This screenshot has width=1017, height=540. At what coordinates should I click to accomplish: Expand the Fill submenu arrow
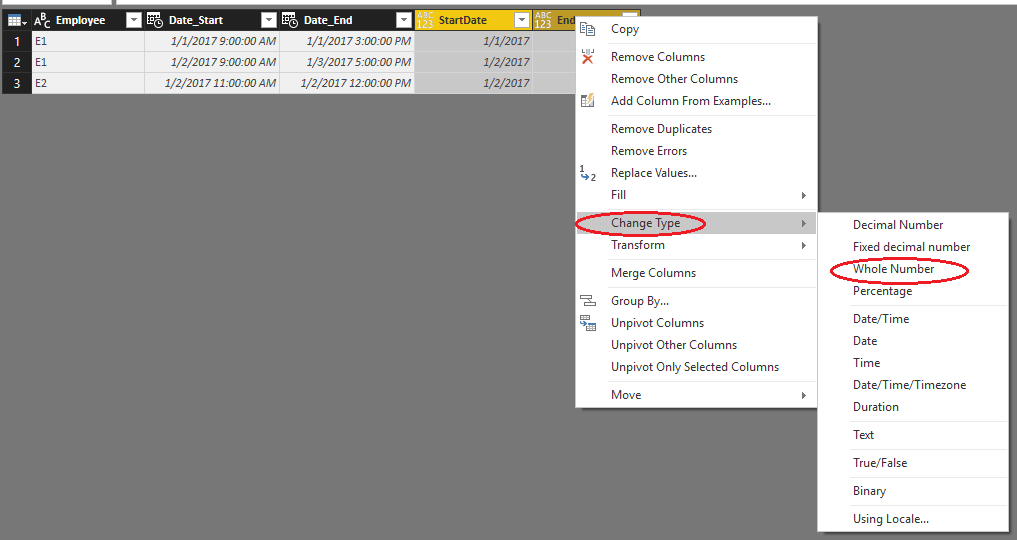click(x=804, y=195)
